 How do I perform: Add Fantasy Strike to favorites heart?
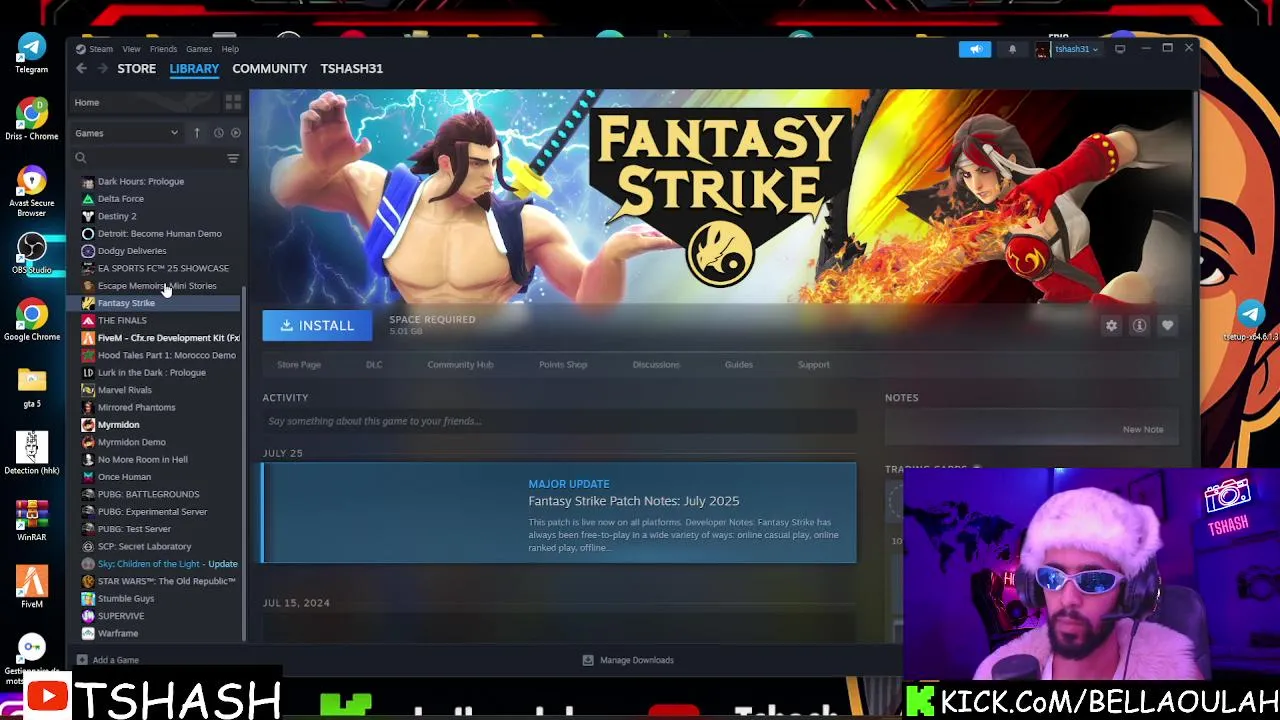tap(1167, 325)
